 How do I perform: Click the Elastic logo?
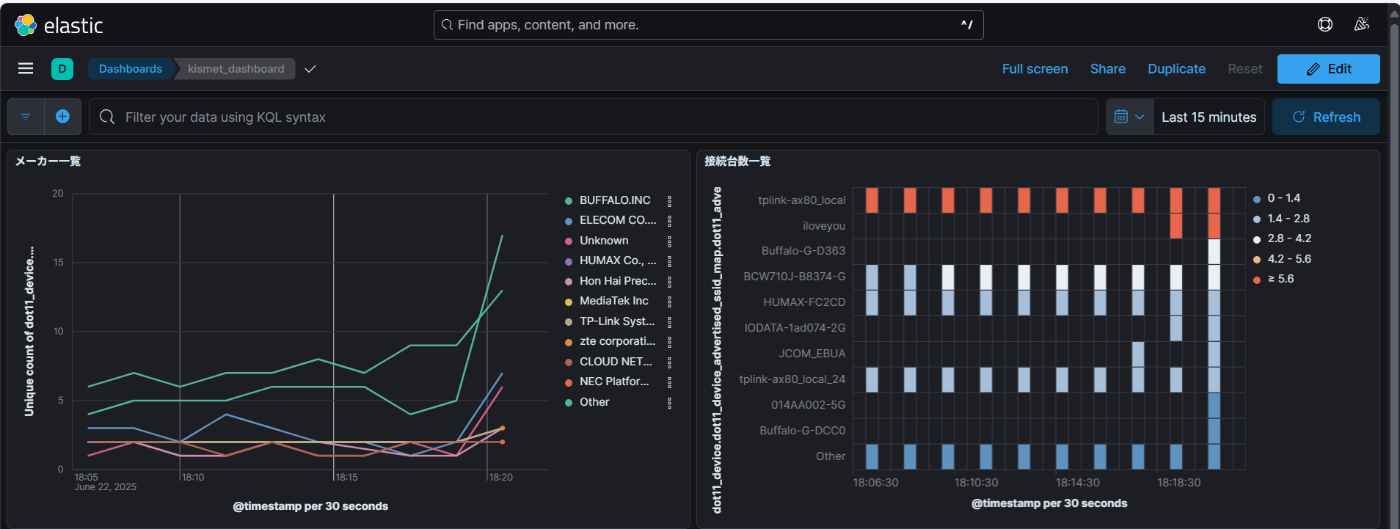(x=58, y=25)
